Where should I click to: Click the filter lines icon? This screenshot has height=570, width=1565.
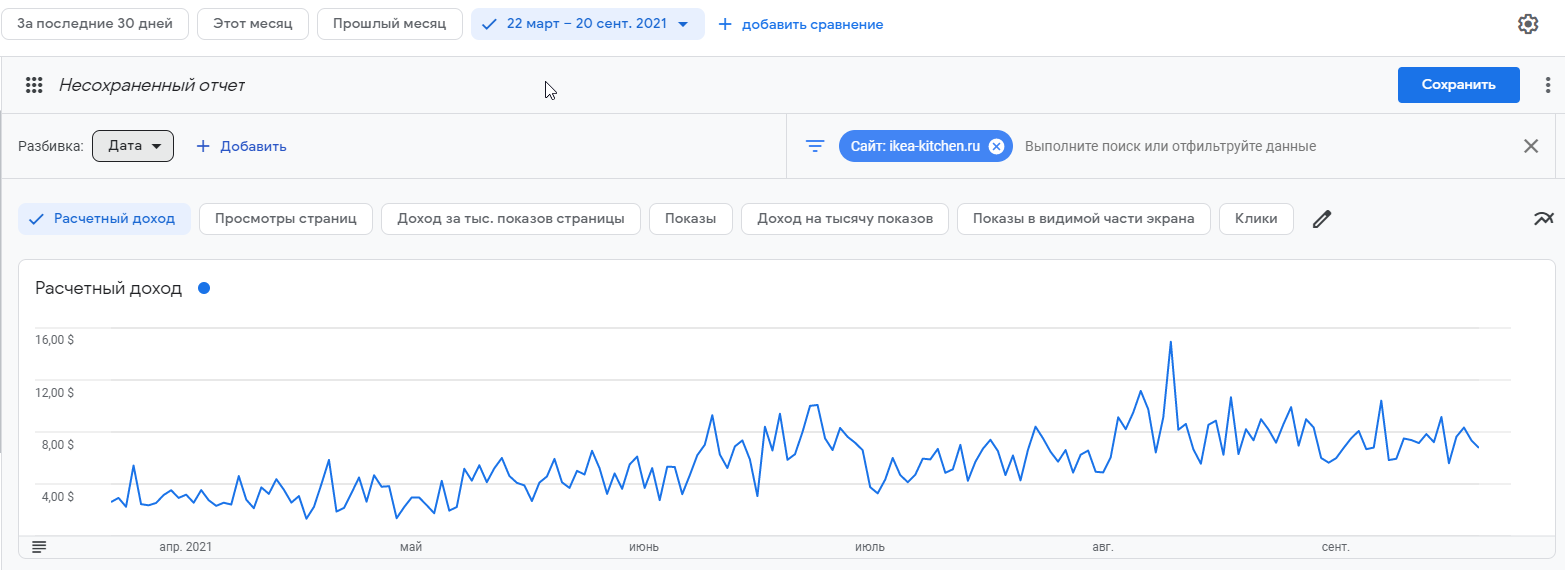pyautogui.click(x=815, y=146)
